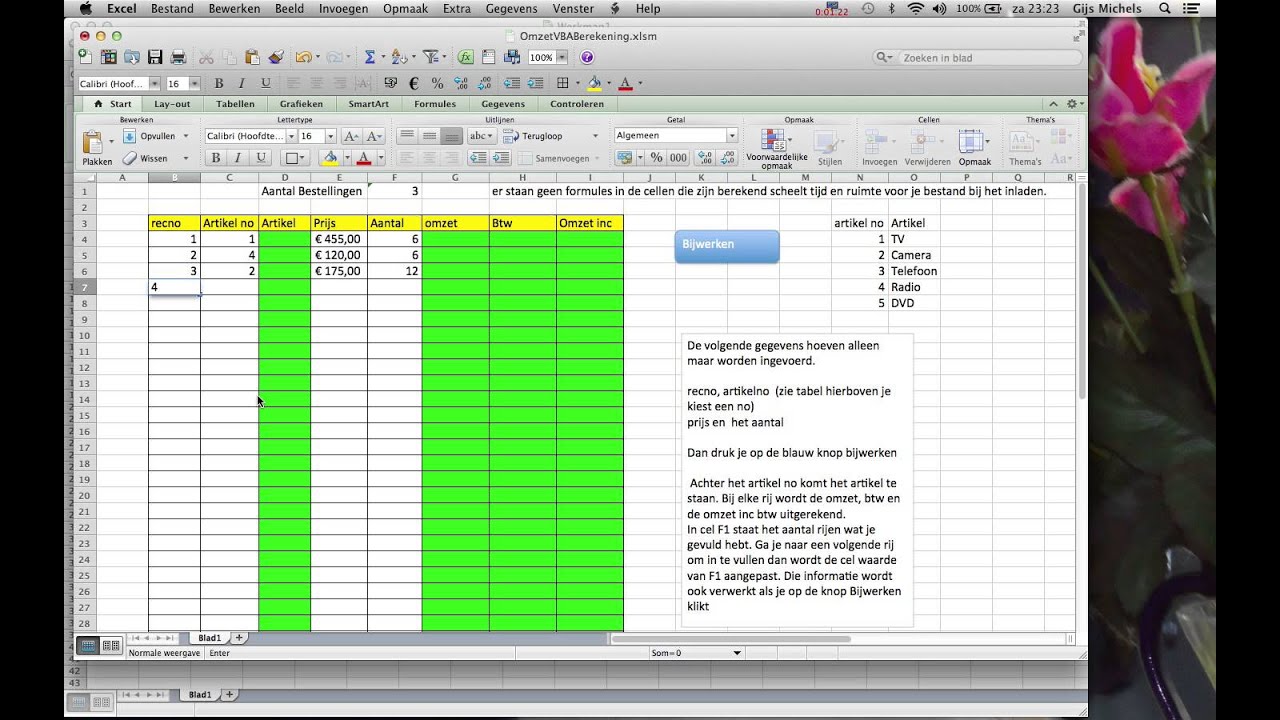Open the Bestand menu
The image size is (1280, 720).
coord(173,8)
